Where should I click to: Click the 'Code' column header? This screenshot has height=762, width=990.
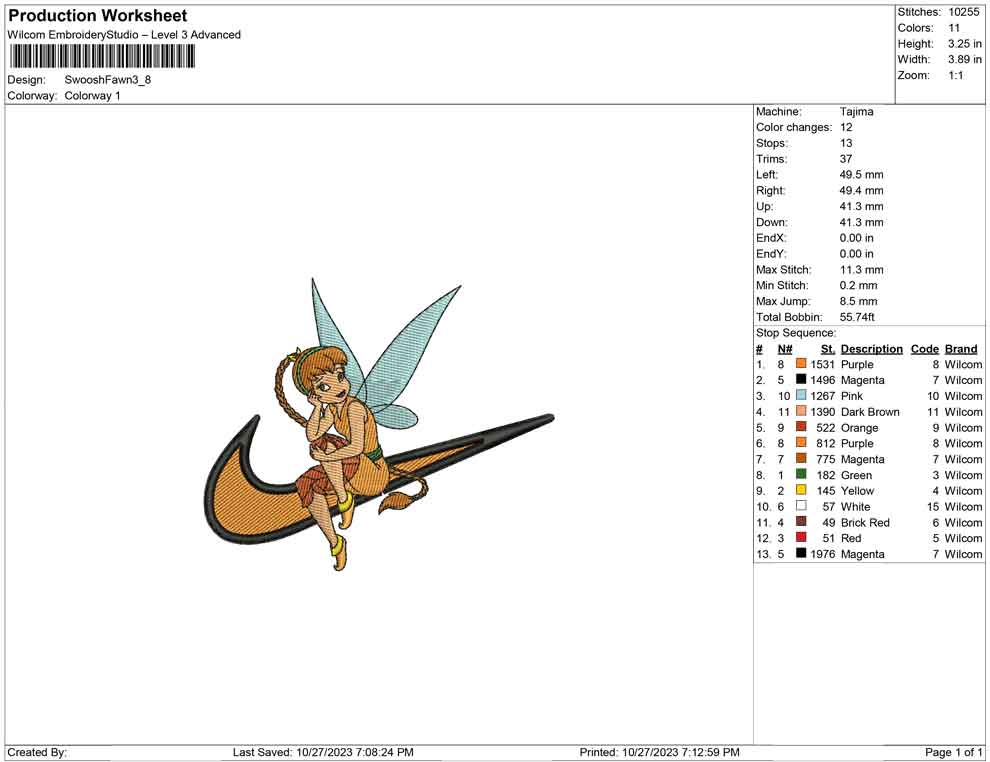[x=925, y=349]
